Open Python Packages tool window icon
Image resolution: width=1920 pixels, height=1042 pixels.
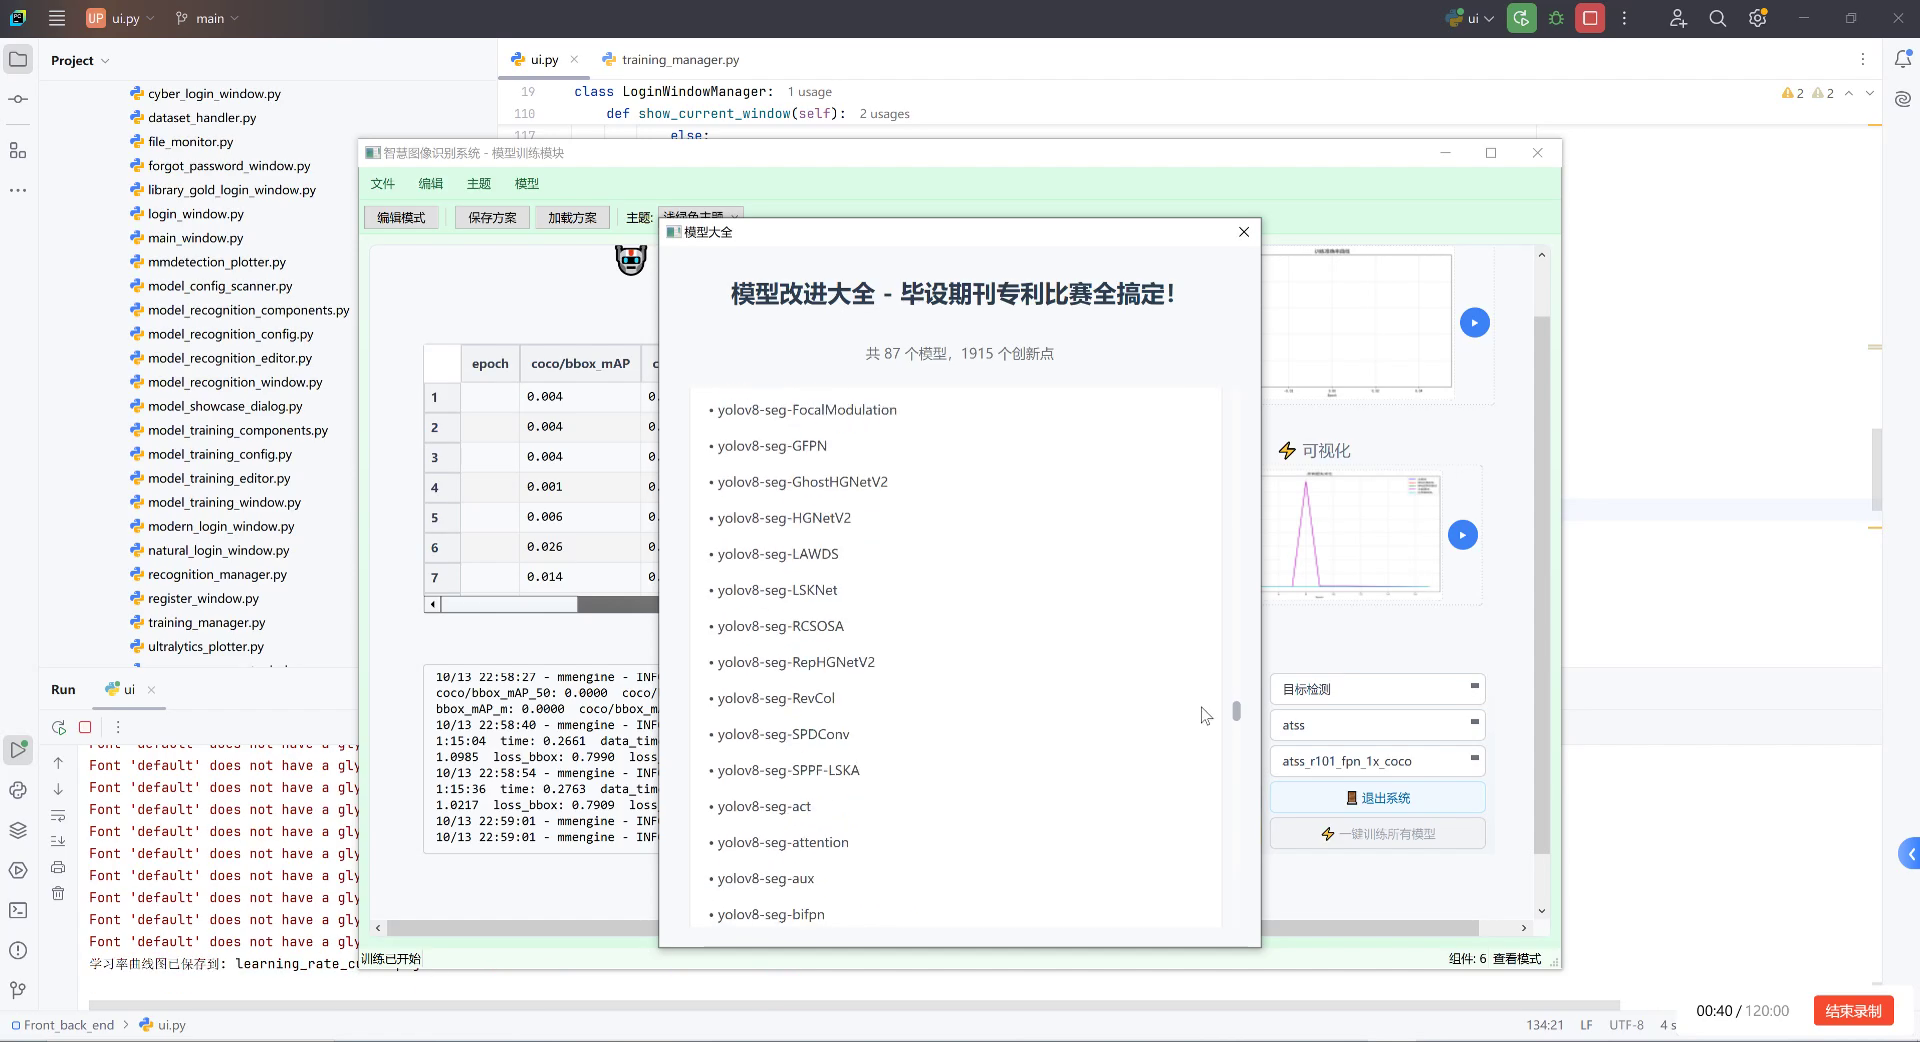[x=18, y=830]
